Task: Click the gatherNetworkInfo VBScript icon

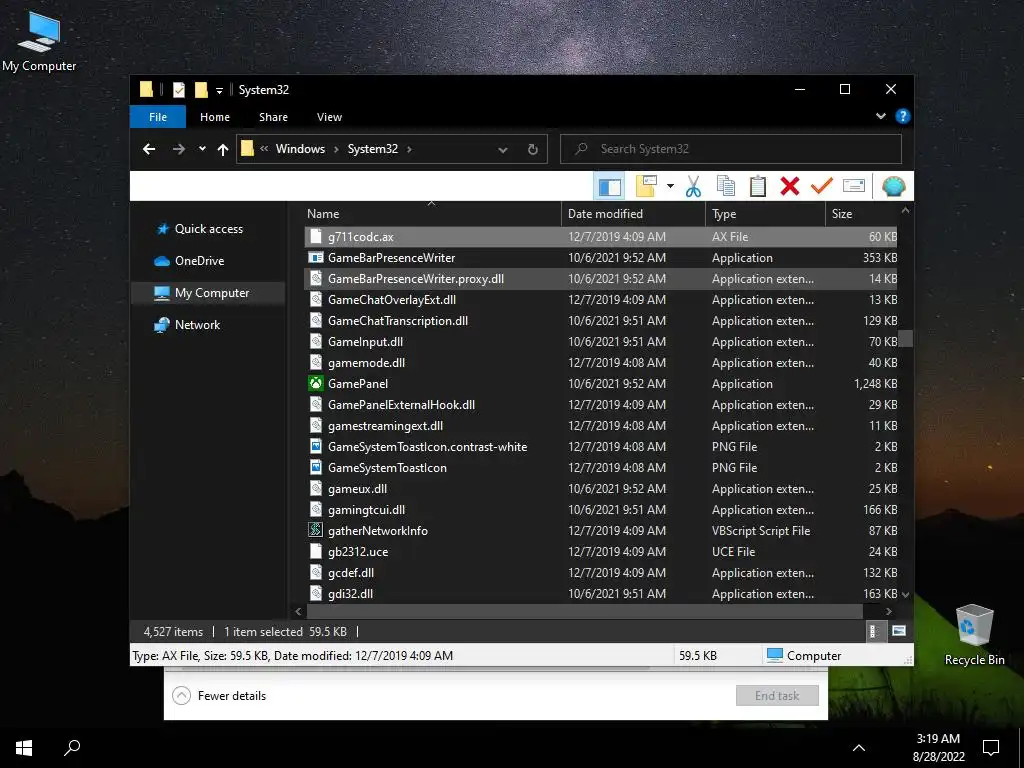Action: pos(315,530)
